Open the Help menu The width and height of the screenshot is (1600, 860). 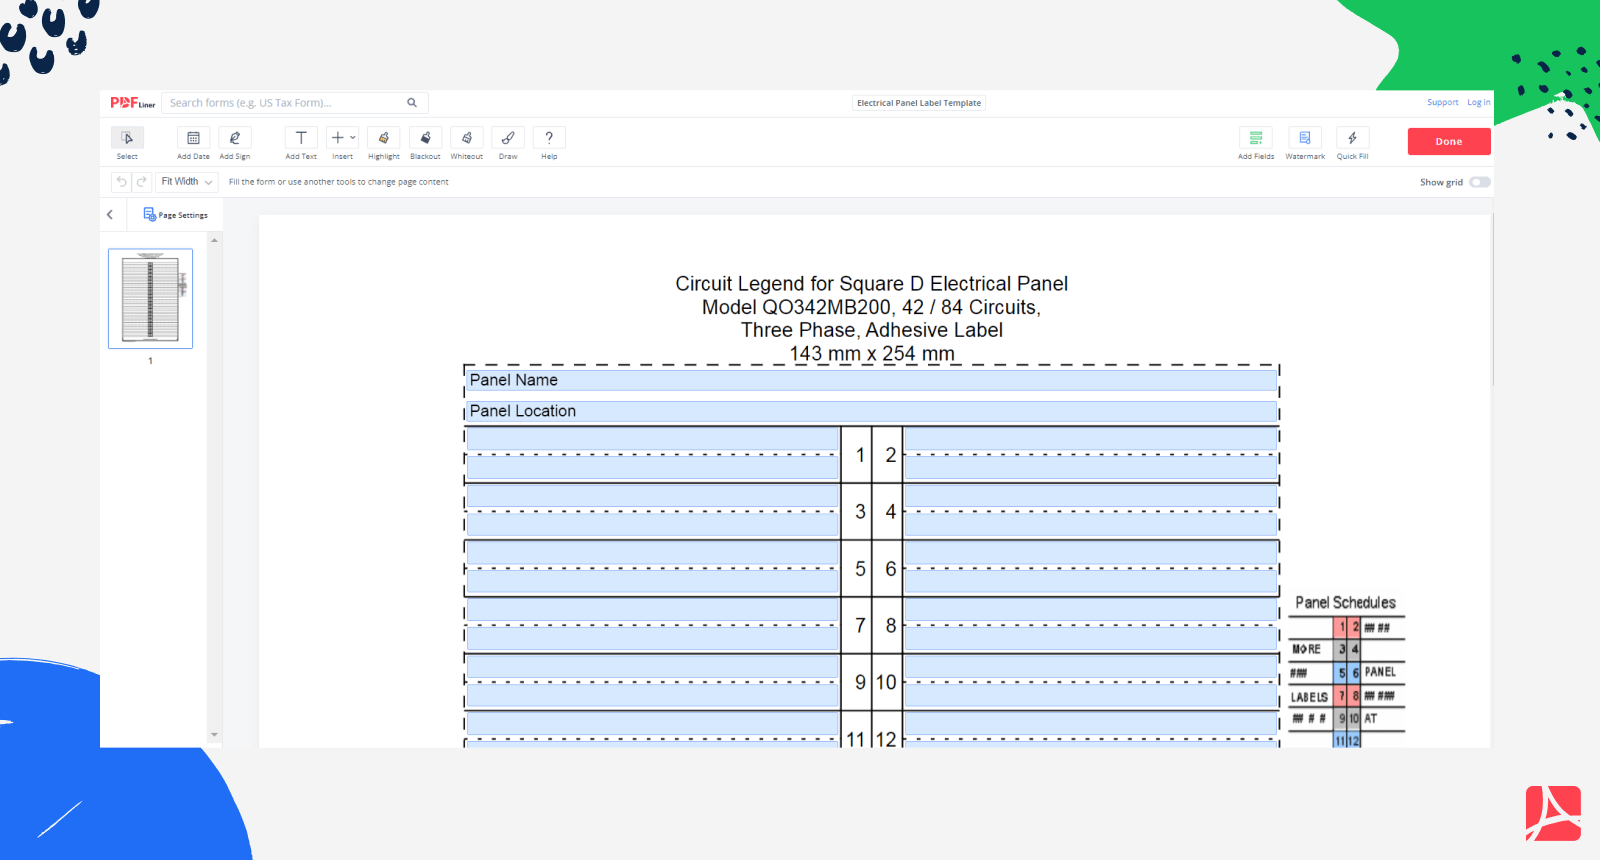tap(549, 139)
